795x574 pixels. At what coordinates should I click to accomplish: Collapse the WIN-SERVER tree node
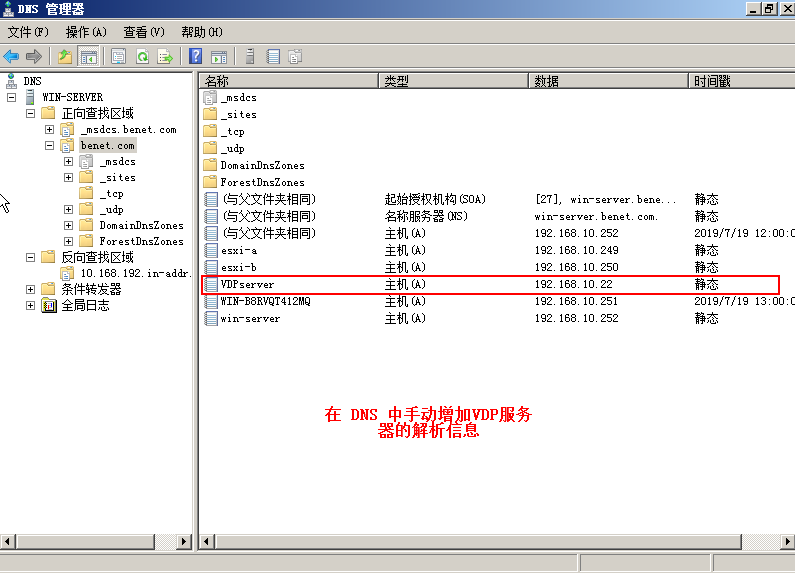pyautogui.click(x=12, y=97)
